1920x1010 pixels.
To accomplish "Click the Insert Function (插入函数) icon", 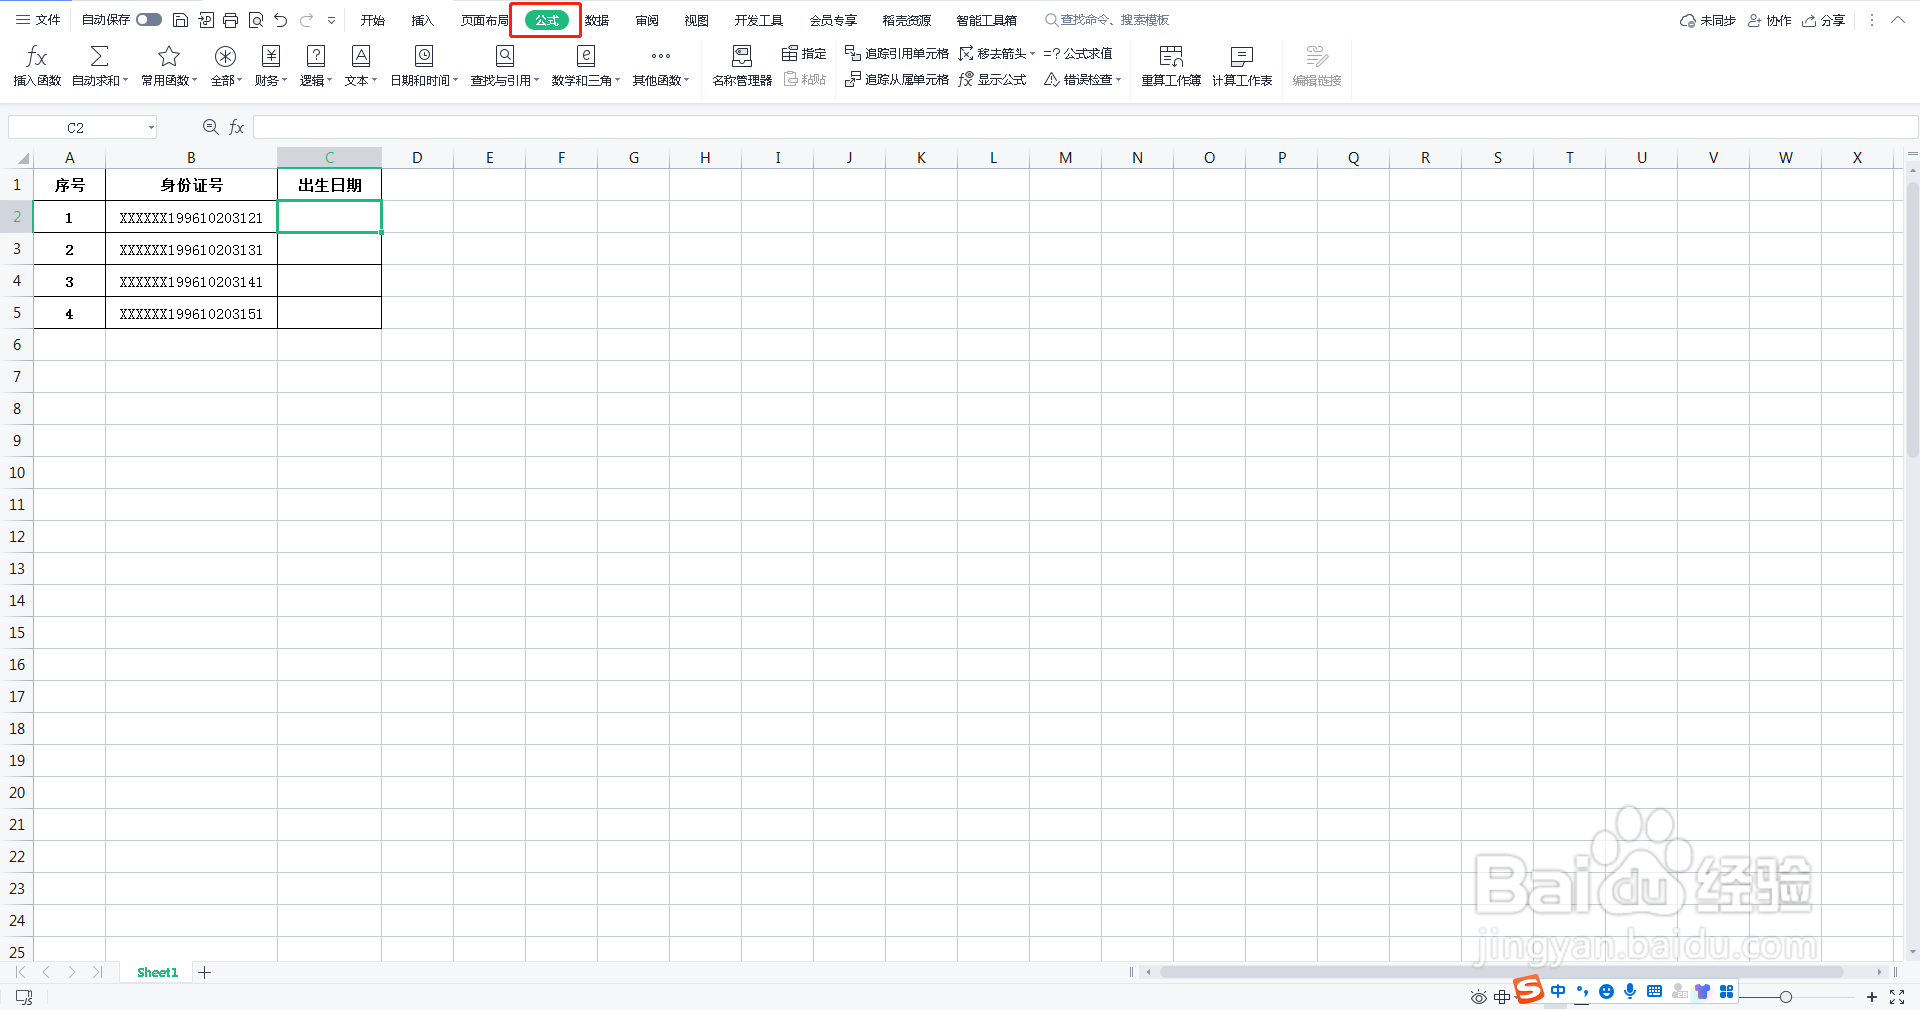I will pyautogui.click(x=37, y=57).
